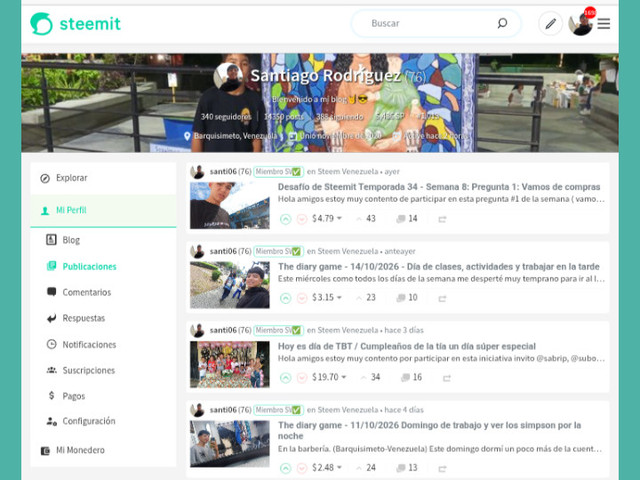Resteem the Cumpleaños de la tía post
Image resolution: width=640 pixels, height=480 pixels.
pyautogui.click(x=447, y=378)
